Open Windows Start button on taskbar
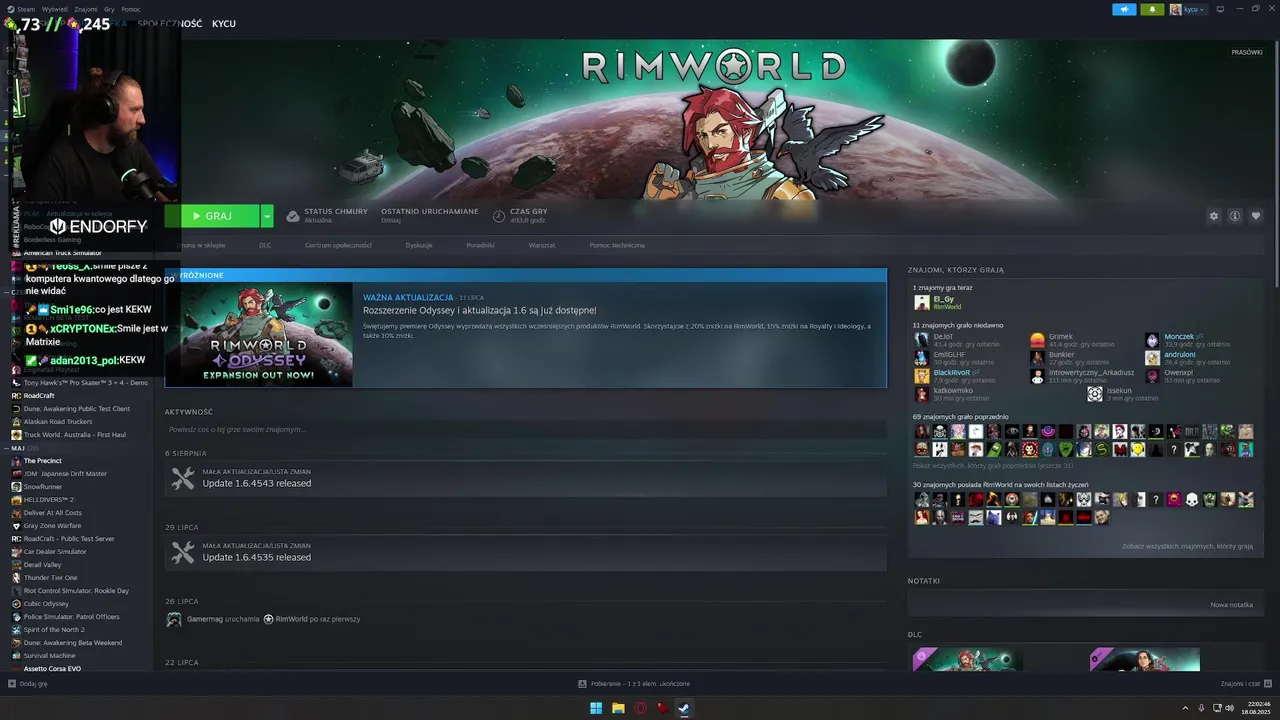Screen dimensions: 1280x720 point(596,708)
